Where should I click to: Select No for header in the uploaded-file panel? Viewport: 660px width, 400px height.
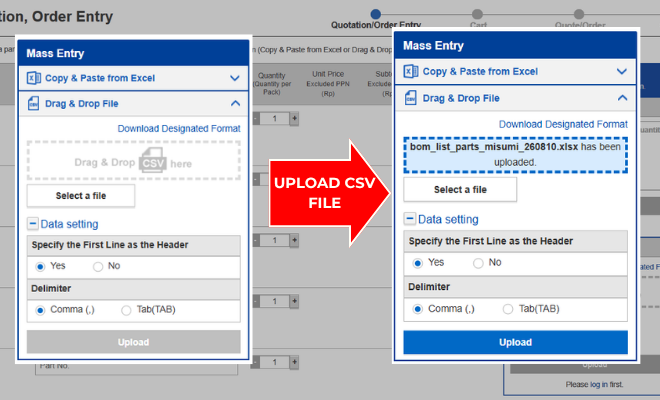[478, 263]
